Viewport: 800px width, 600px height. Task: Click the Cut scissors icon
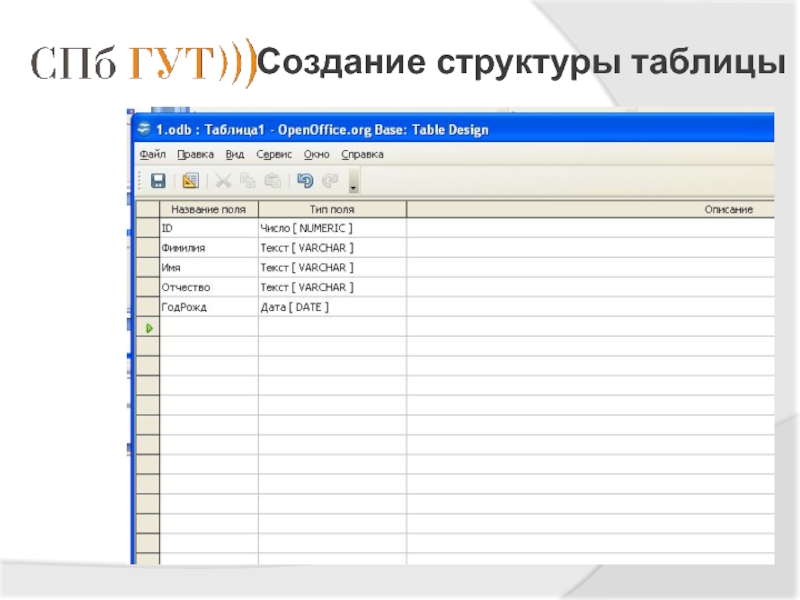223,181
